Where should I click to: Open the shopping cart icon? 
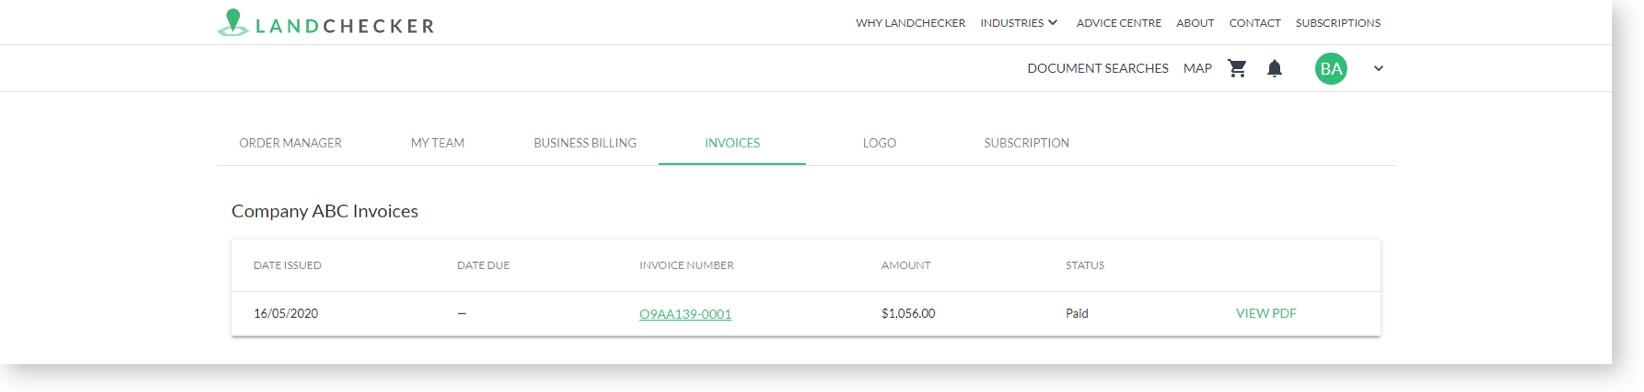[1237, 68]
